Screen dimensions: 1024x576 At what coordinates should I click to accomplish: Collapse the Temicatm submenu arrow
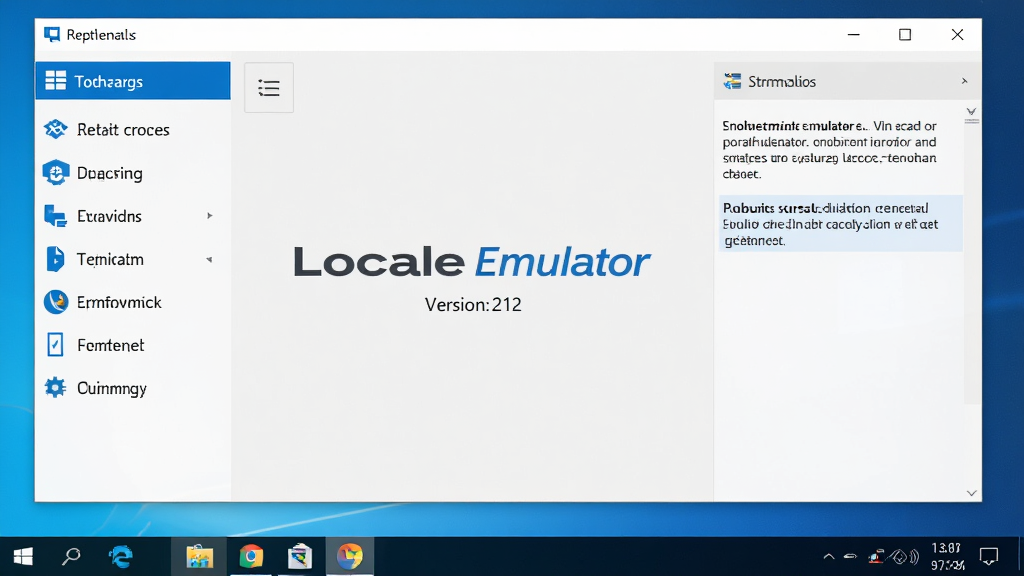pyautogui.click(x=210, y=259)
